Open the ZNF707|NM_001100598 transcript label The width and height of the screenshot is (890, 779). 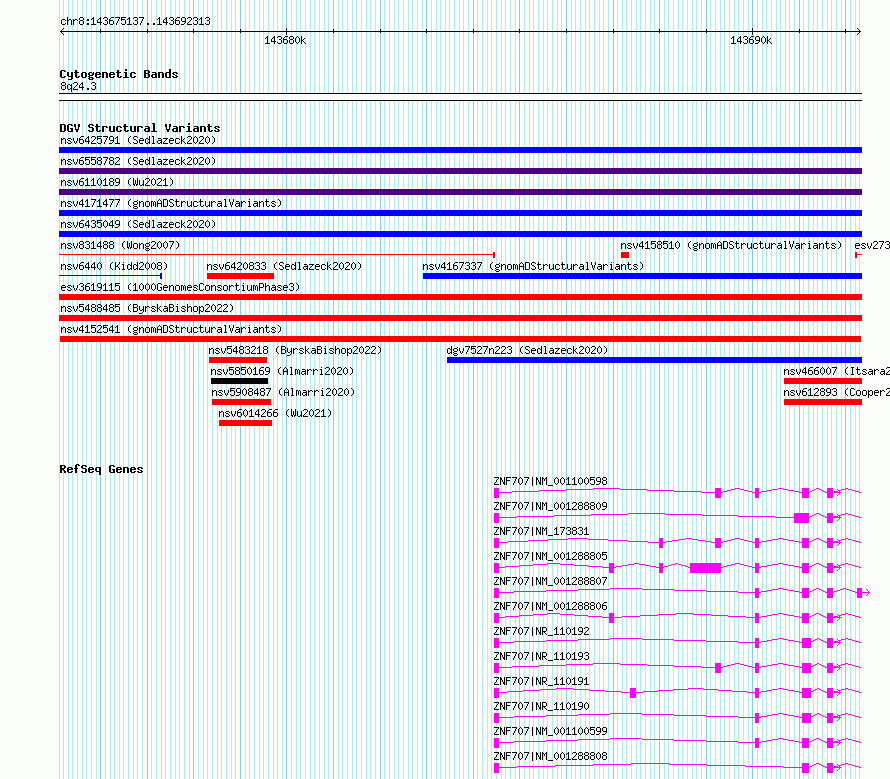[x=551, y=481]
